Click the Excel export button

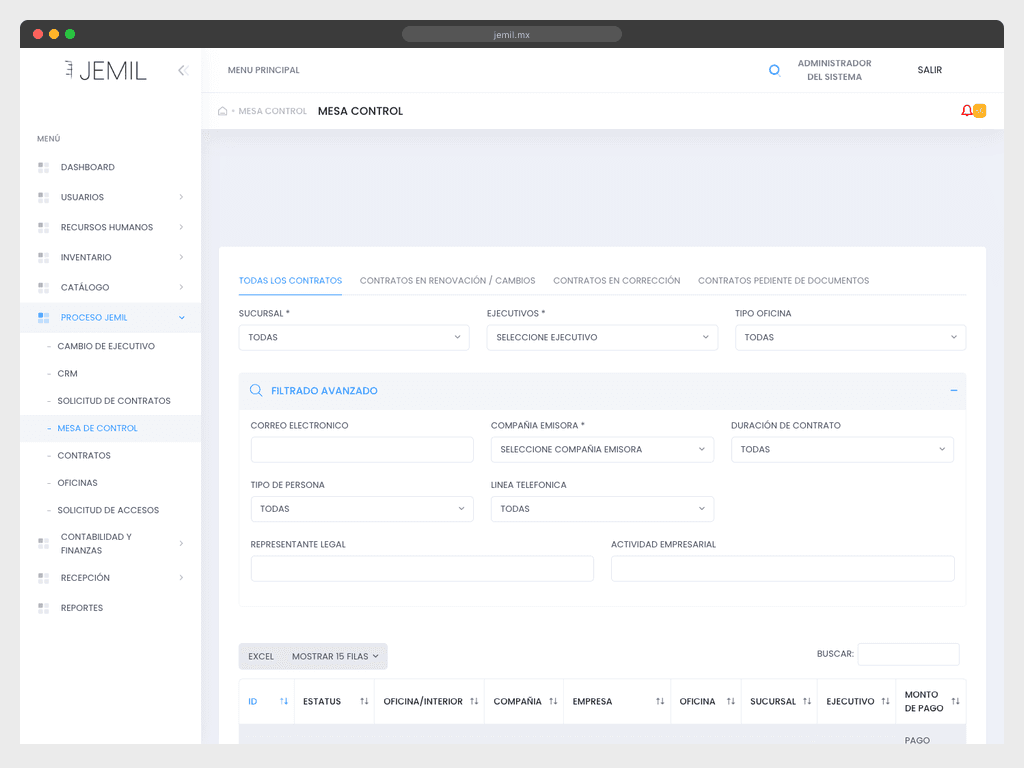pos(261,656)
